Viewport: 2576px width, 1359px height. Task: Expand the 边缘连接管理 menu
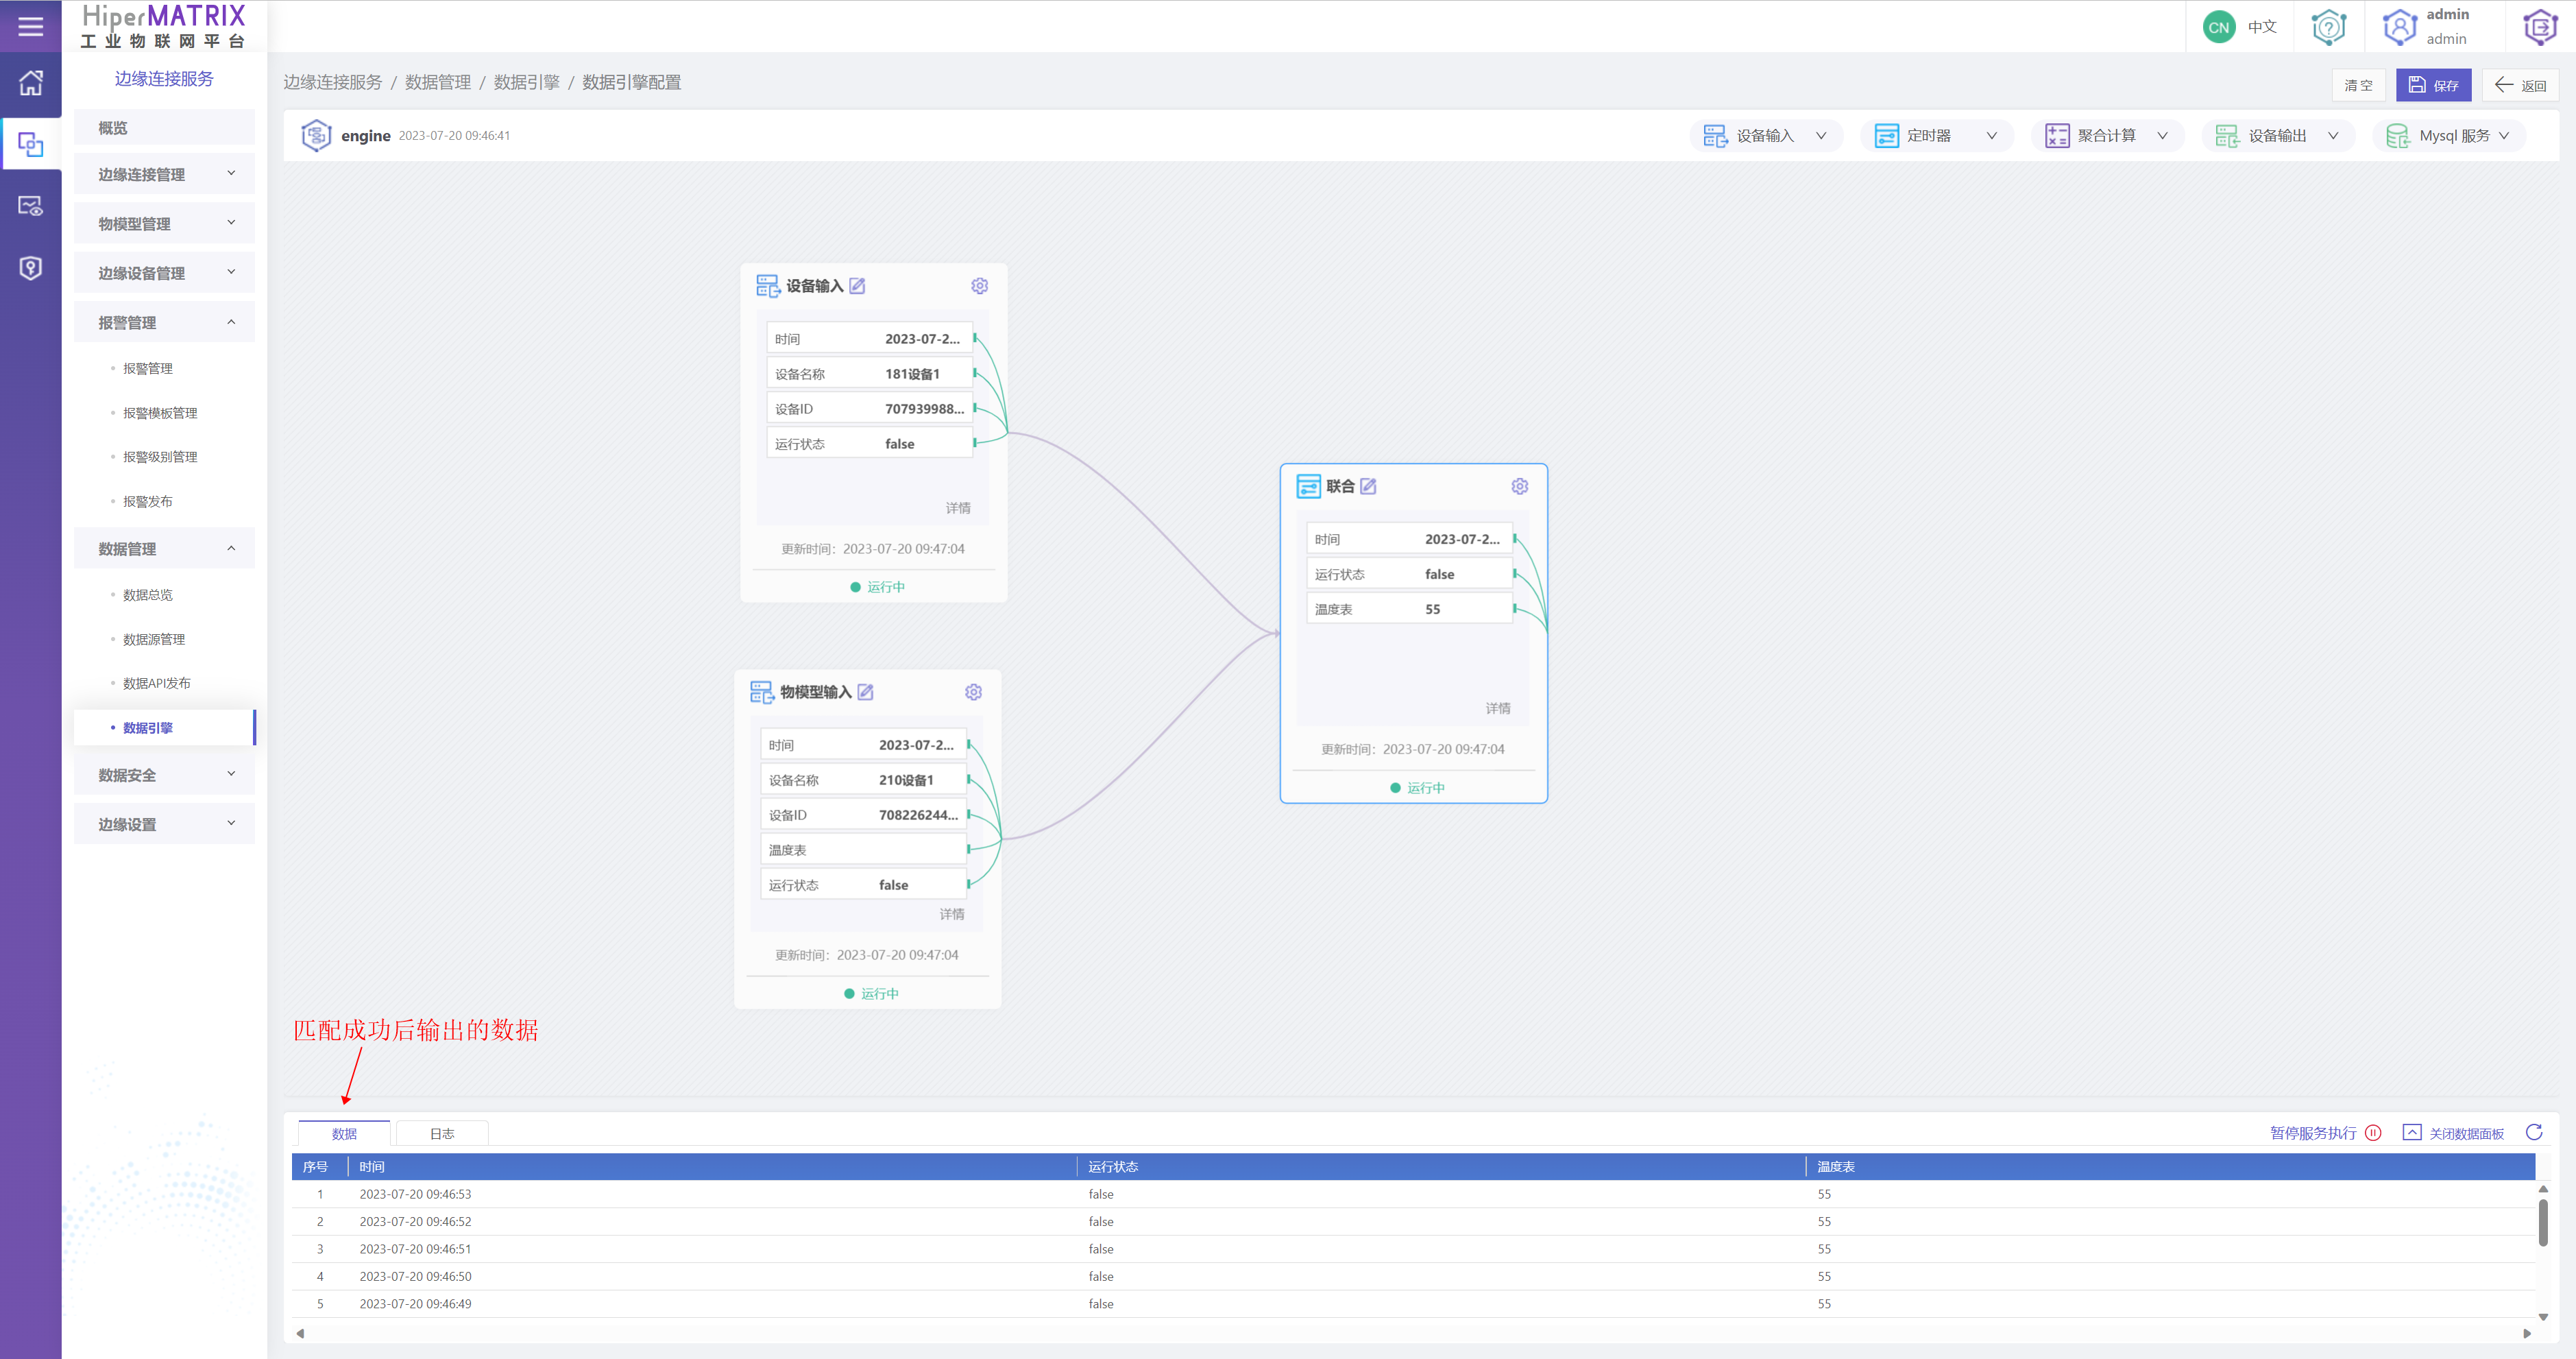click(x=164, y=174)
